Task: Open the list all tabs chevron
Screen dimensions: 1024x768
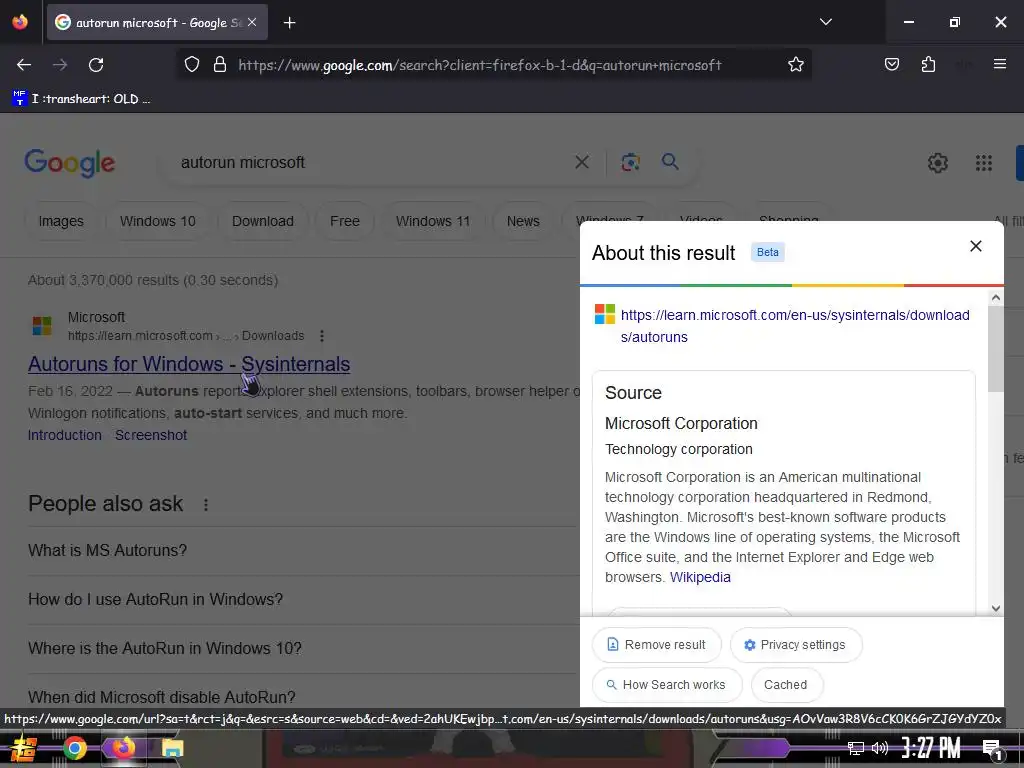Action: tap(825, 22)
